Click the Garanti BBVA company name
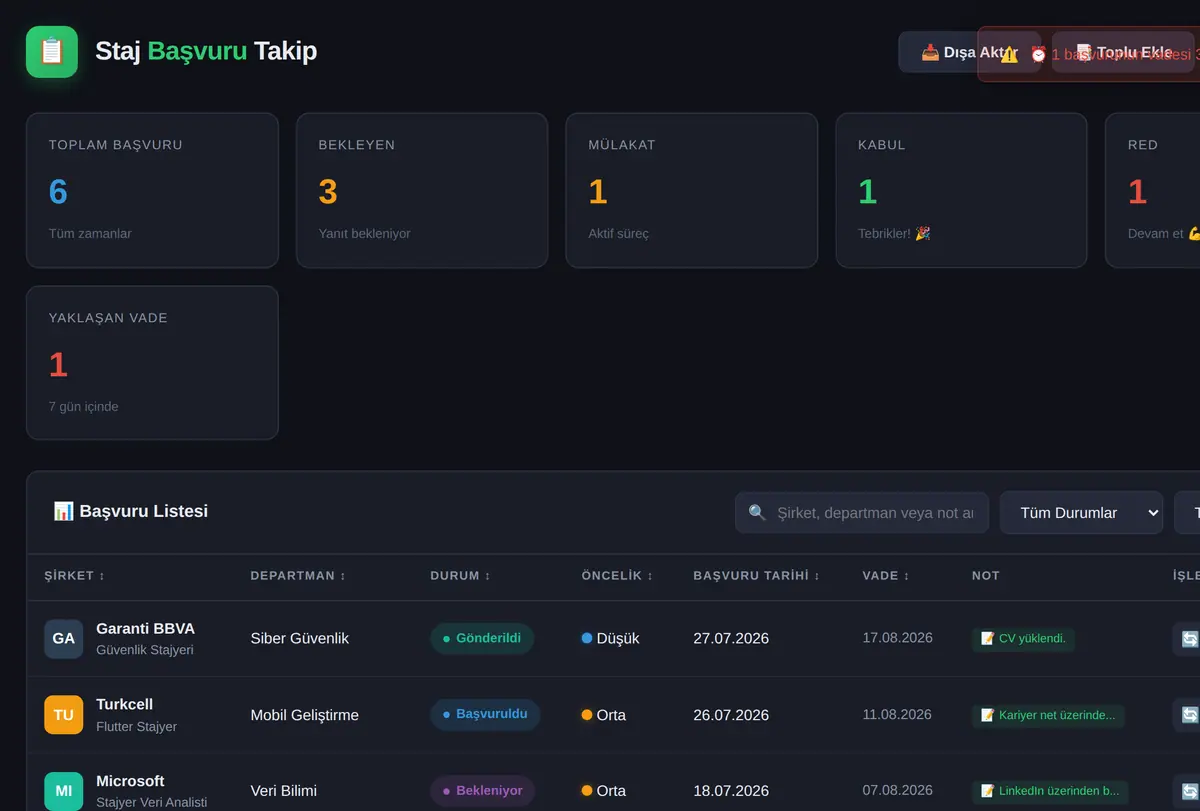This screenshot has width=1200, height=811. point(145,629)
